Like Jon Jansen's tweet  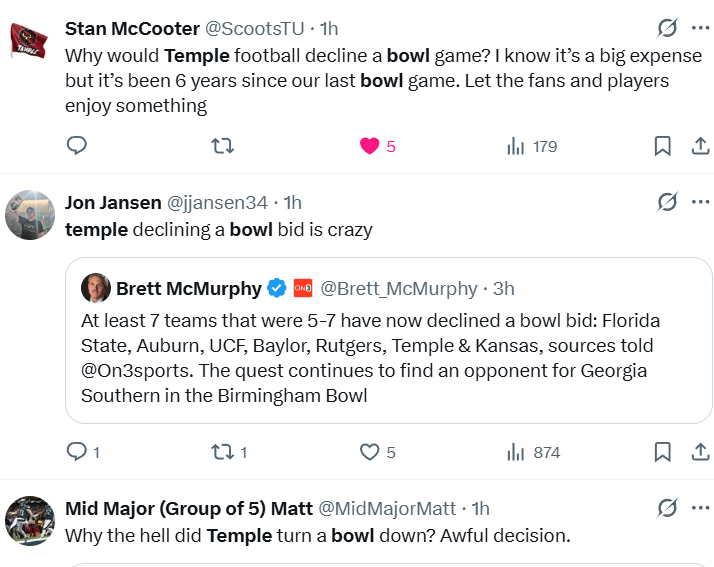tap(370, 452)
